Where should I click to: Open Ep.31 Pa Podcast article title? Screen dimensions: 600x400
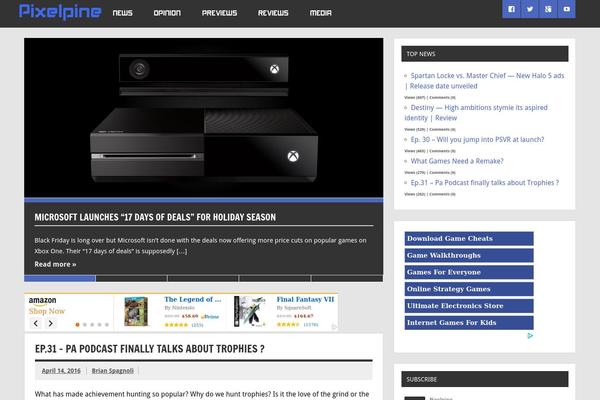point(150,349)
